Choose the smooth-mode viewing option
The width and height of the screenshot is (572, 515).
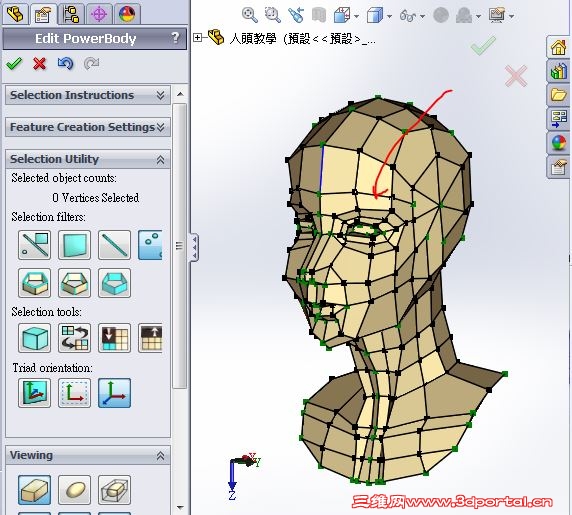[74, 490]
